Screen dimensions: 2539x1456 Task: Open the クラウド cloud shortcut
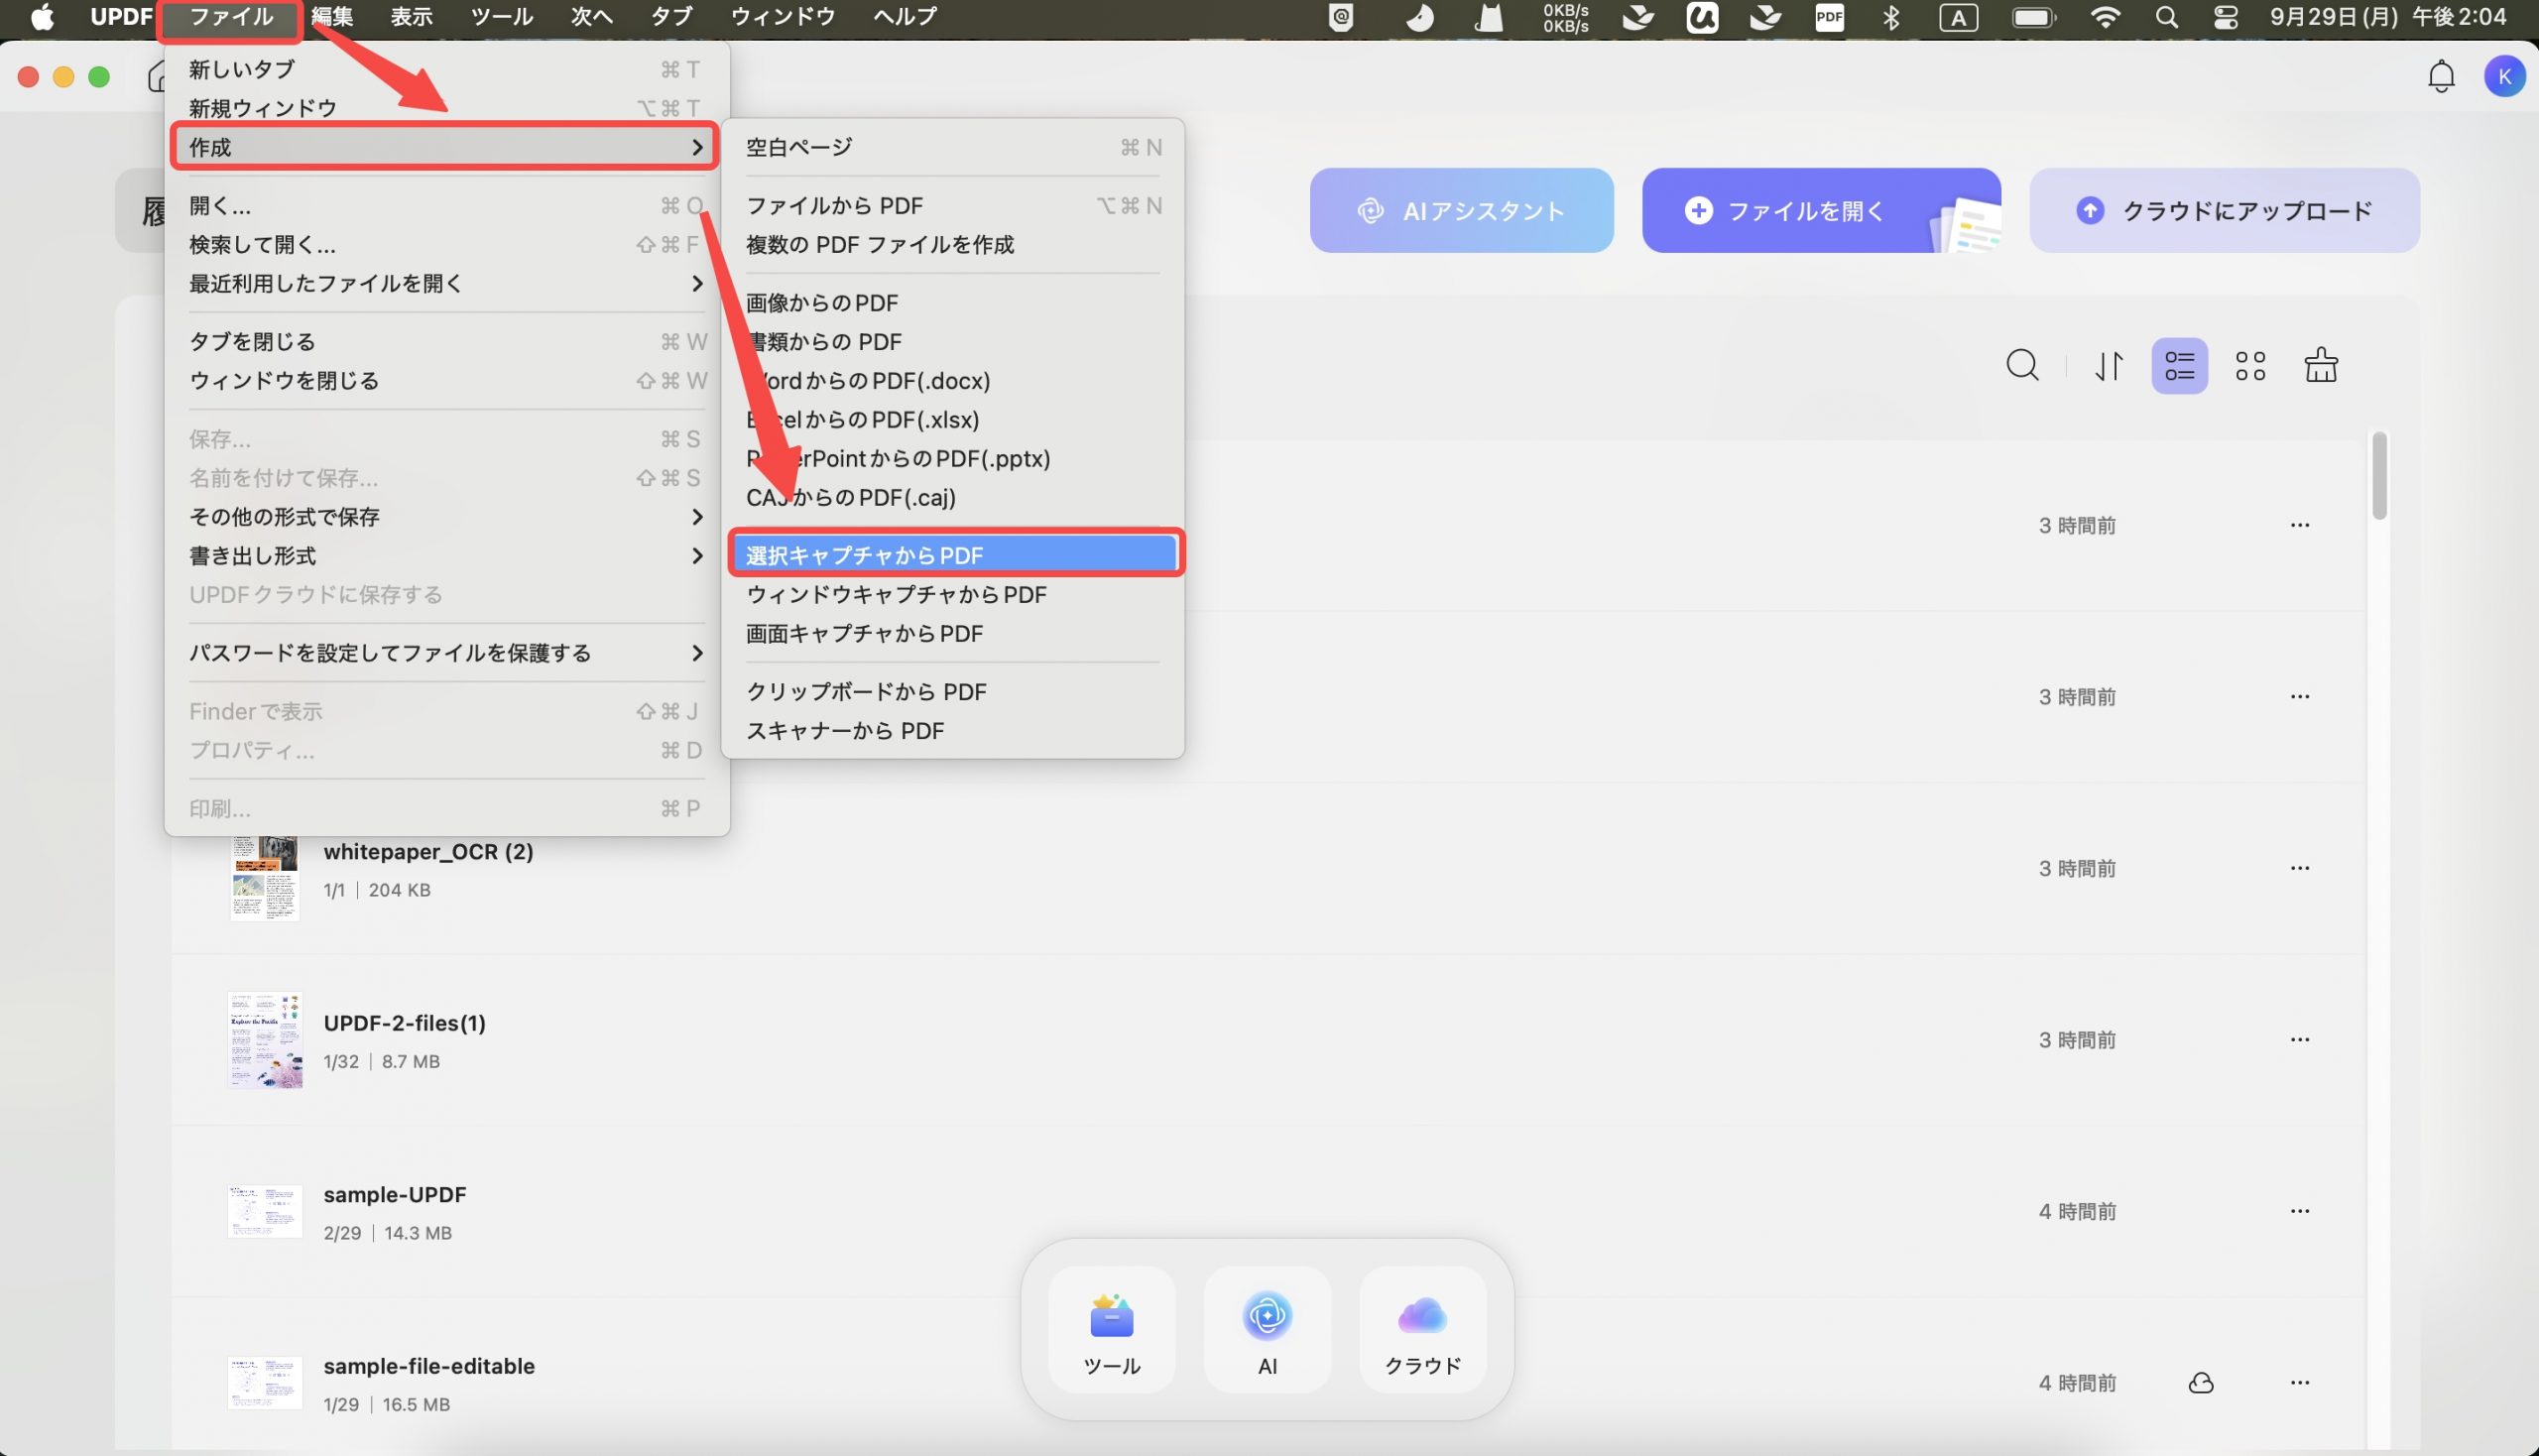1422,1330
